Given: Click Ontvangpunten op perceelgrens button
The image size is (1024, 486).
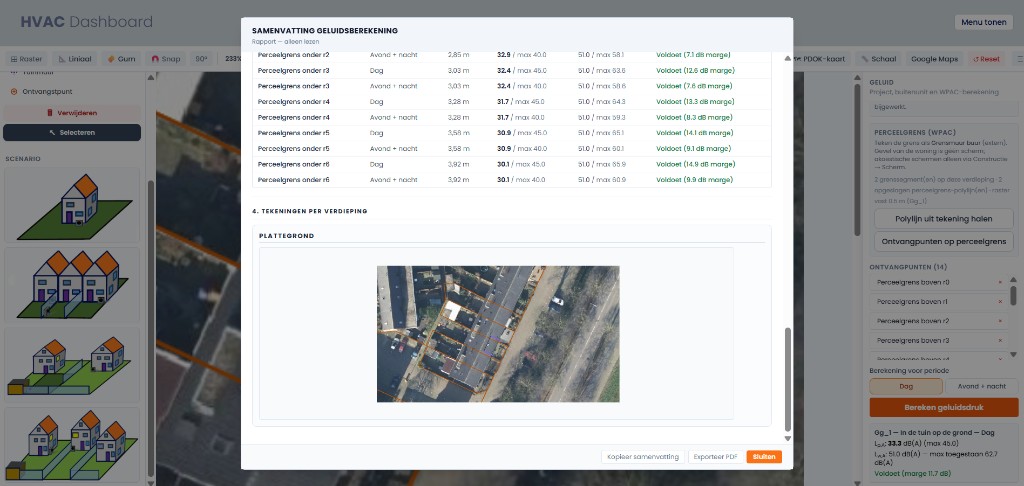Looking at the screenshot, I should 944,241.
